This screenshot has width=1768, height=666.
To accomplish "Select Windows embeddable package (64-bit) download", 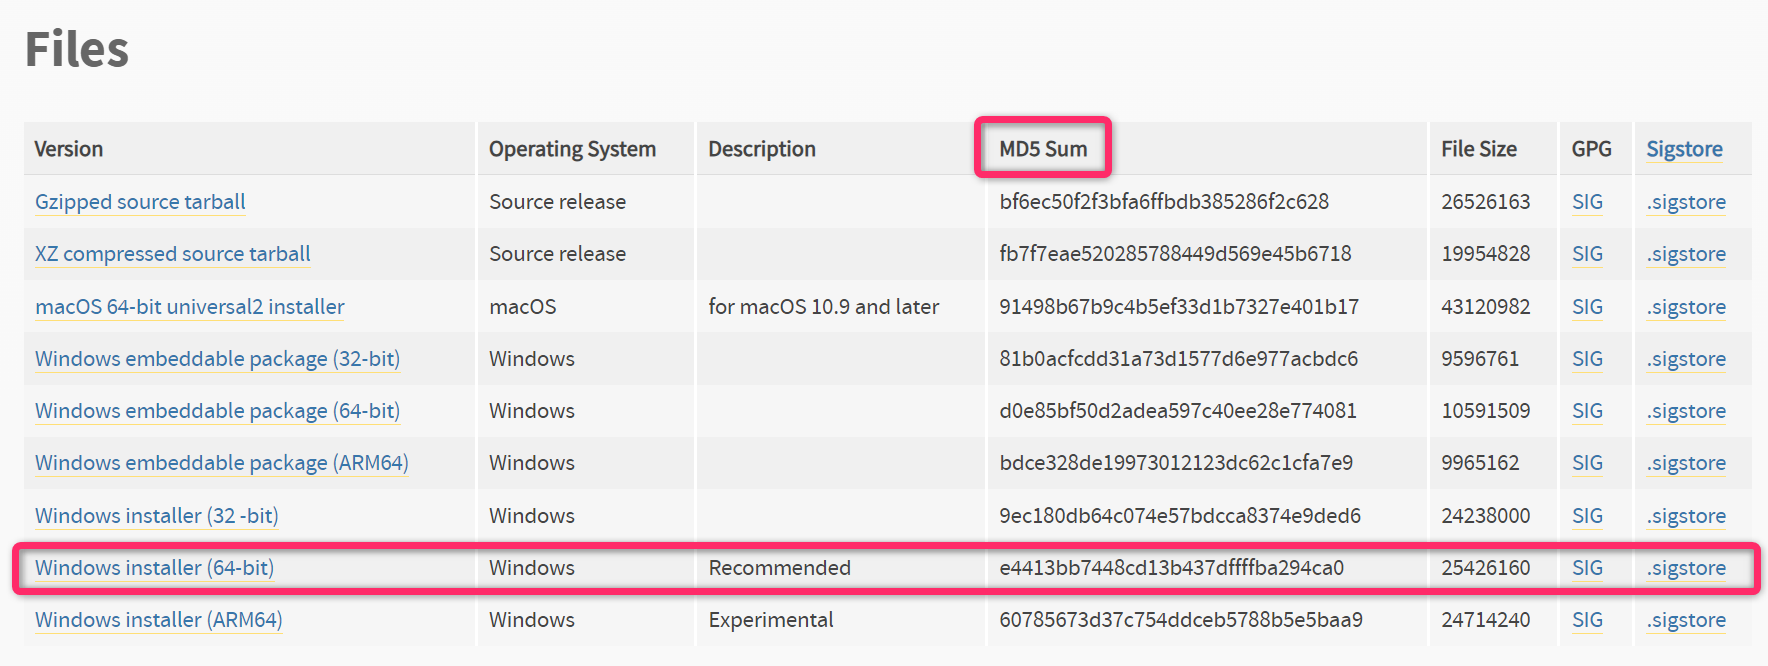I will point(217,411).
